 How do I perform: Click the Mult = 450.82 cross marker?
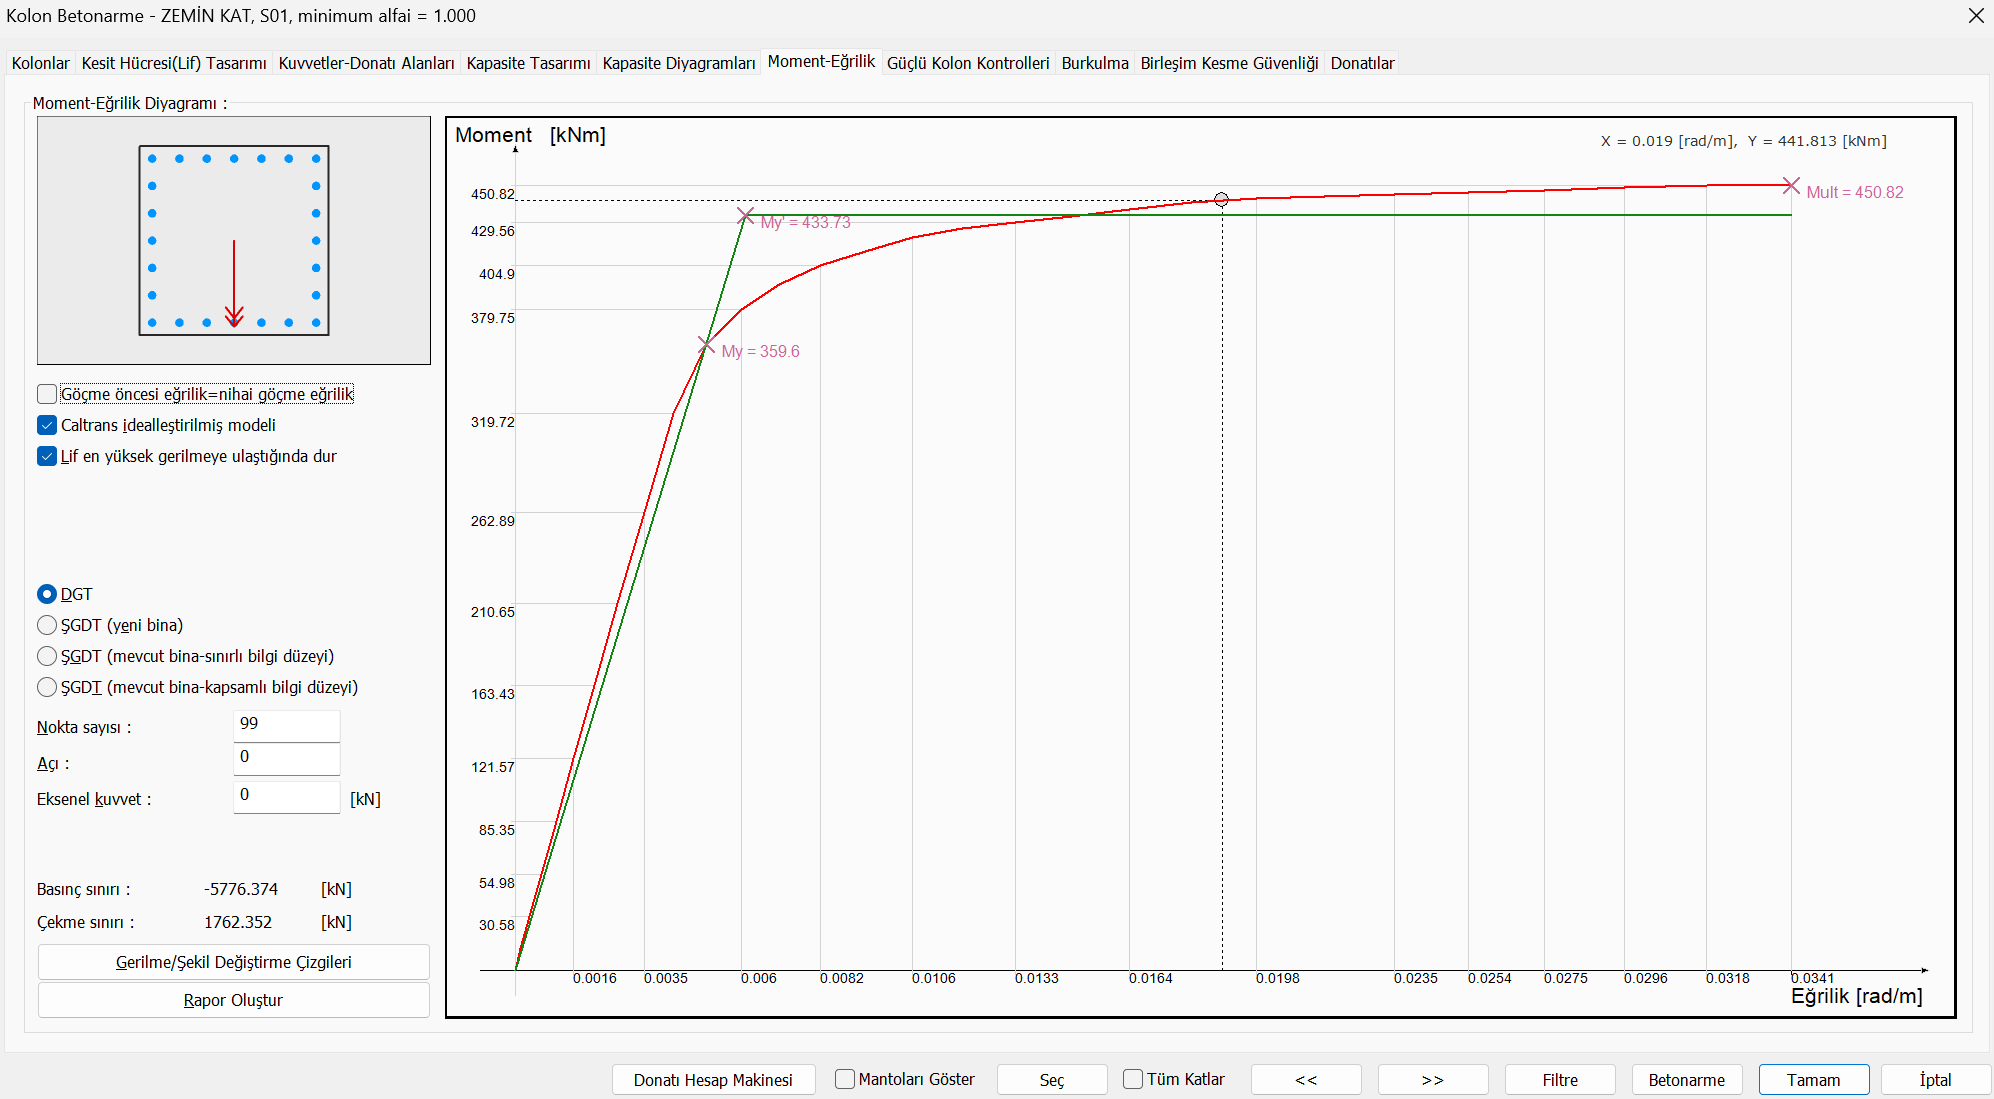pos(1791,186)
